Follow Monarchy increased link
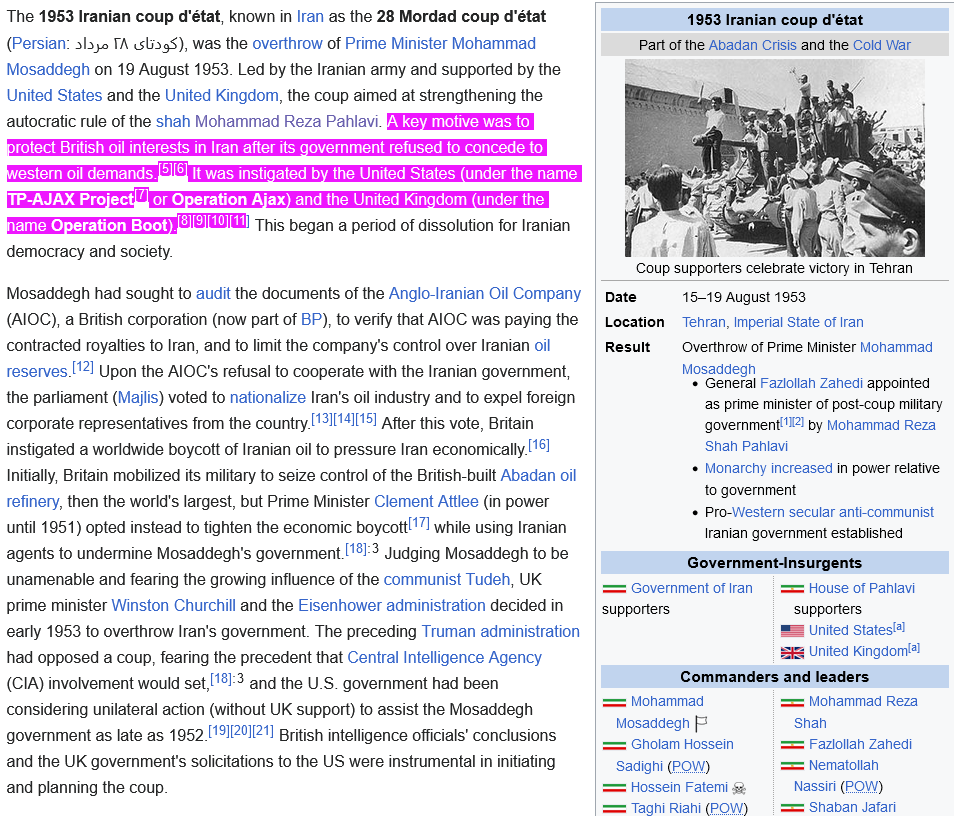Viewport: 954px width, 816px height. point(768,469)
